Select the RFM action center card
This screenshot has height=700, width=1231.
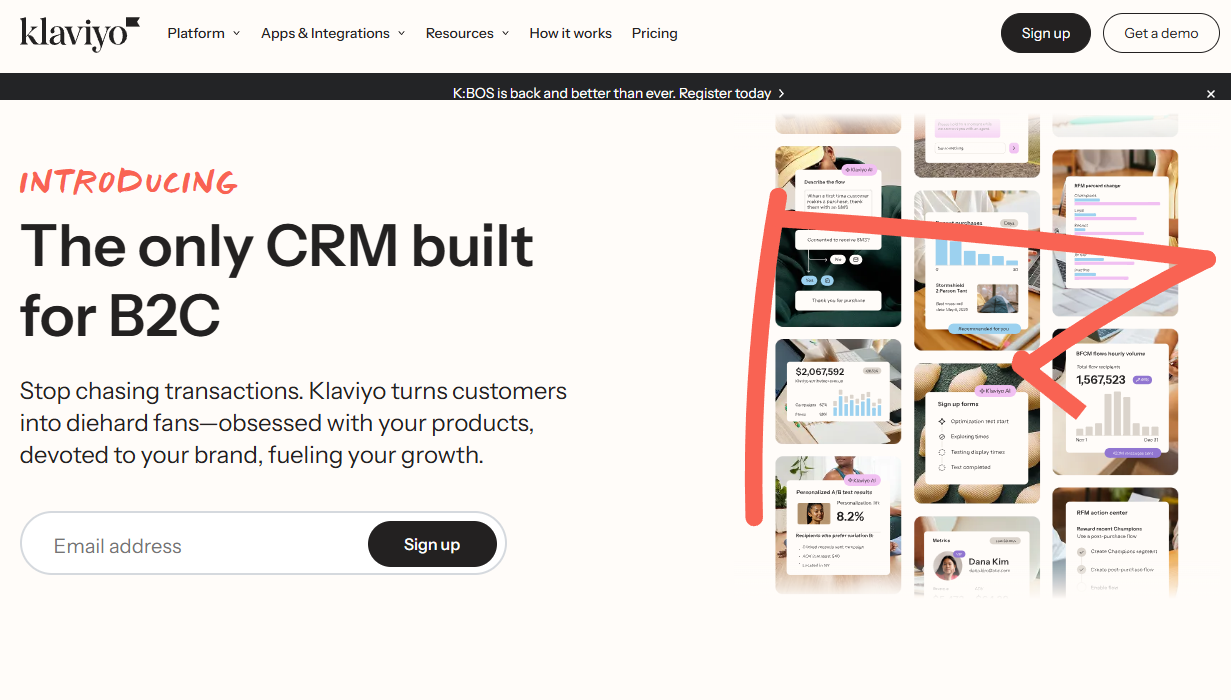pos(1115,542)
